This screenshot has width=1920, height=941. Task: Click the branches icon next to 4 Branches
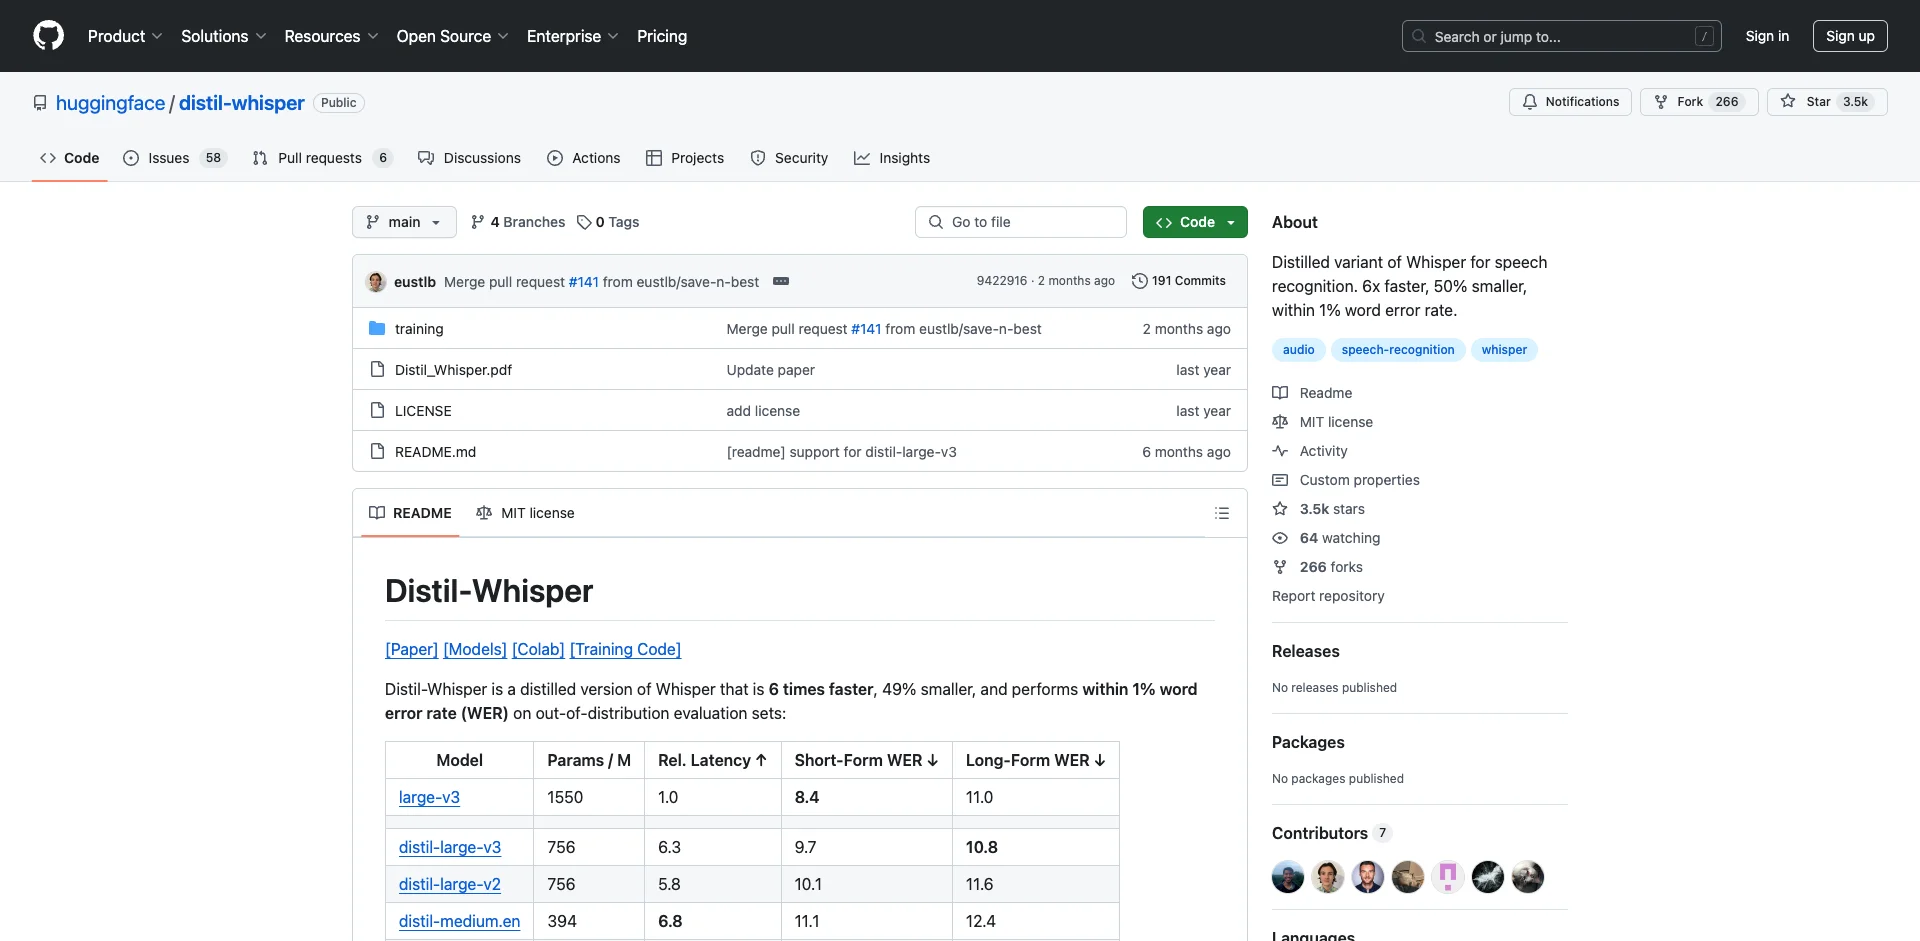click(477, 222)
